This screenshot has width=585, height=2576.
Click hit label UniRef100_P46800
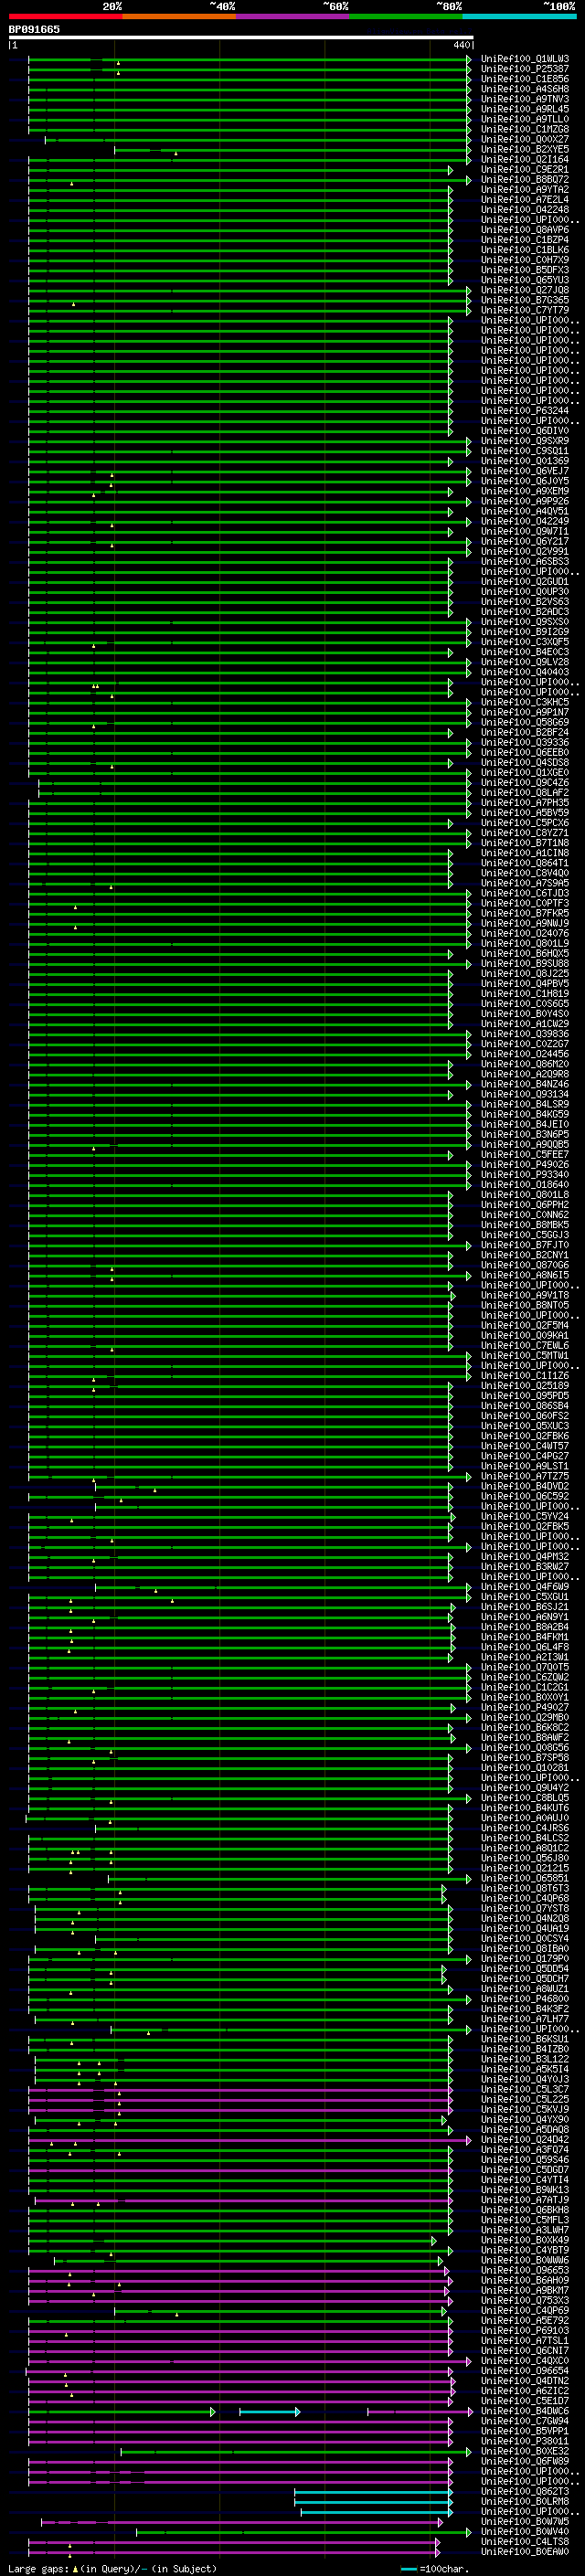point(524,1999)
